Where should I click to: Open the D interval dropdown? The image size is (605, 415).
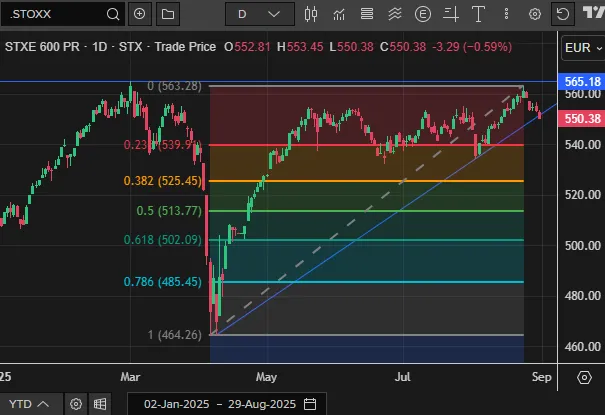[x=260, y=14]
